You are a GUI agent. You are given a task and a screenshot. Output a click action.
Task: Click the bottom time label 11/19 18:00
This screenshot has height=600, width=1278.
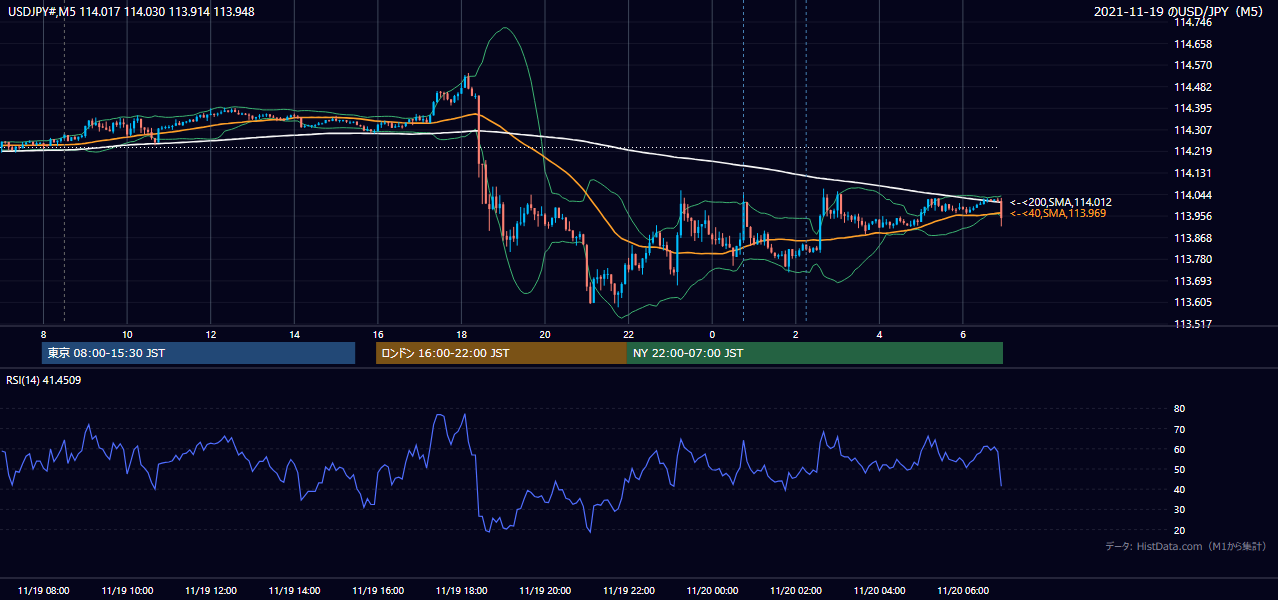pos(461,591)
